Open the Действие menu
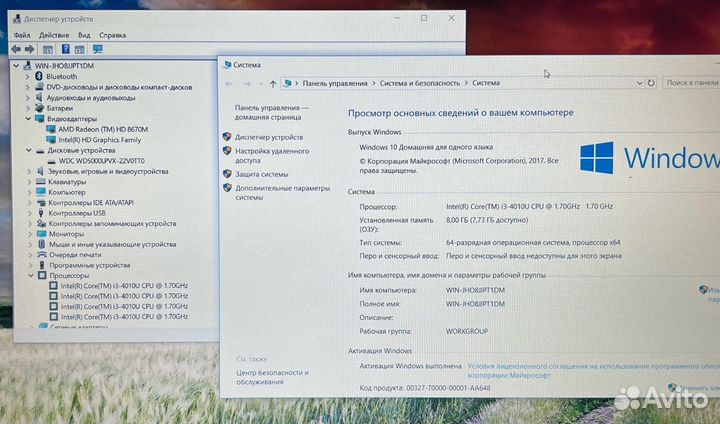 pyautogui.click(x=54, y=35)
